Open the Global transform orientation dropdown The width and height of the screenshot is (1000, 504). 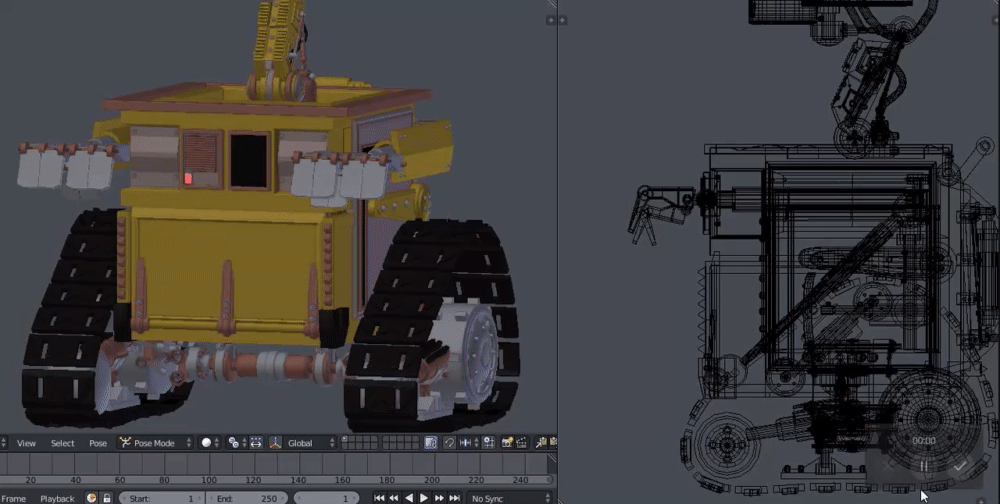[309, 443]
